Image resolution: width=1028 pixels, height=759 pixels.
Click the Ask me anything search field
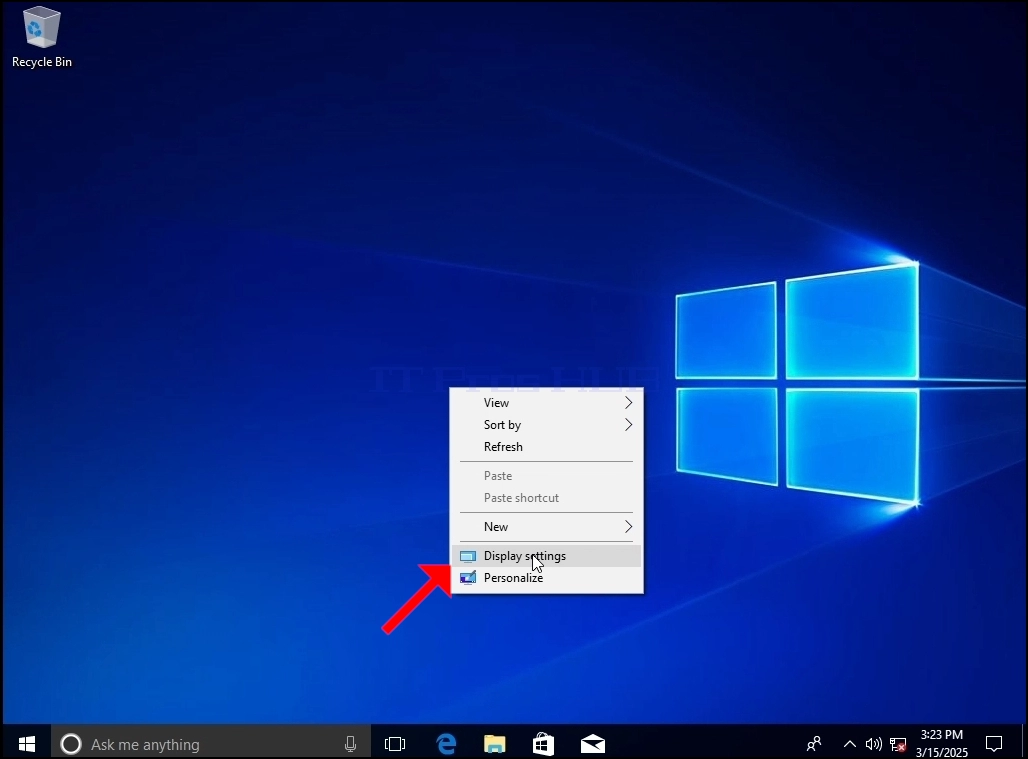(x=211, y=744)
